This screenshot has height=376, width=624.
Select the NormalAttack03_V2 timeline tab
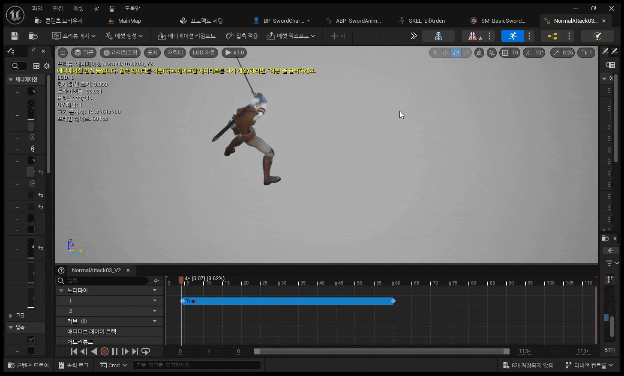(x=96, y=270)
